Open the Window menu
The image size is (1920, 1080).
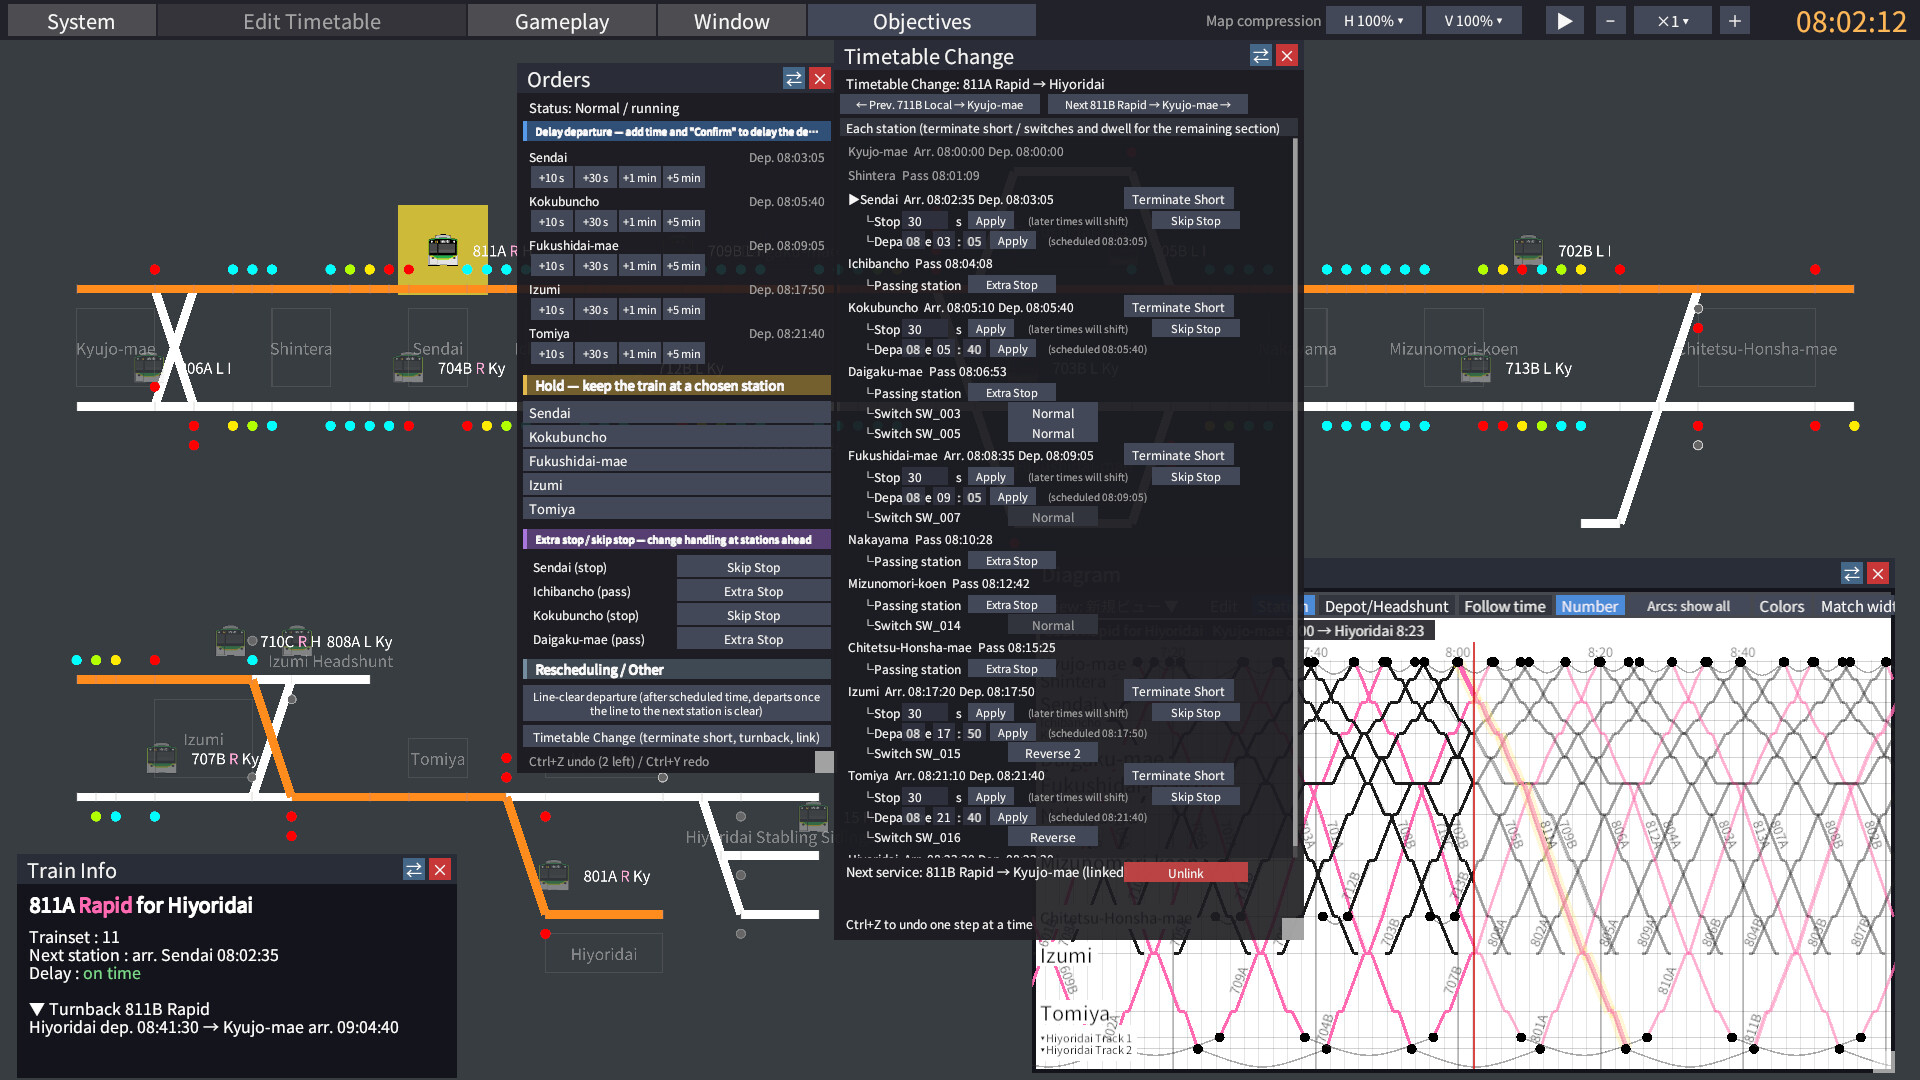click(x=732, y=21)
